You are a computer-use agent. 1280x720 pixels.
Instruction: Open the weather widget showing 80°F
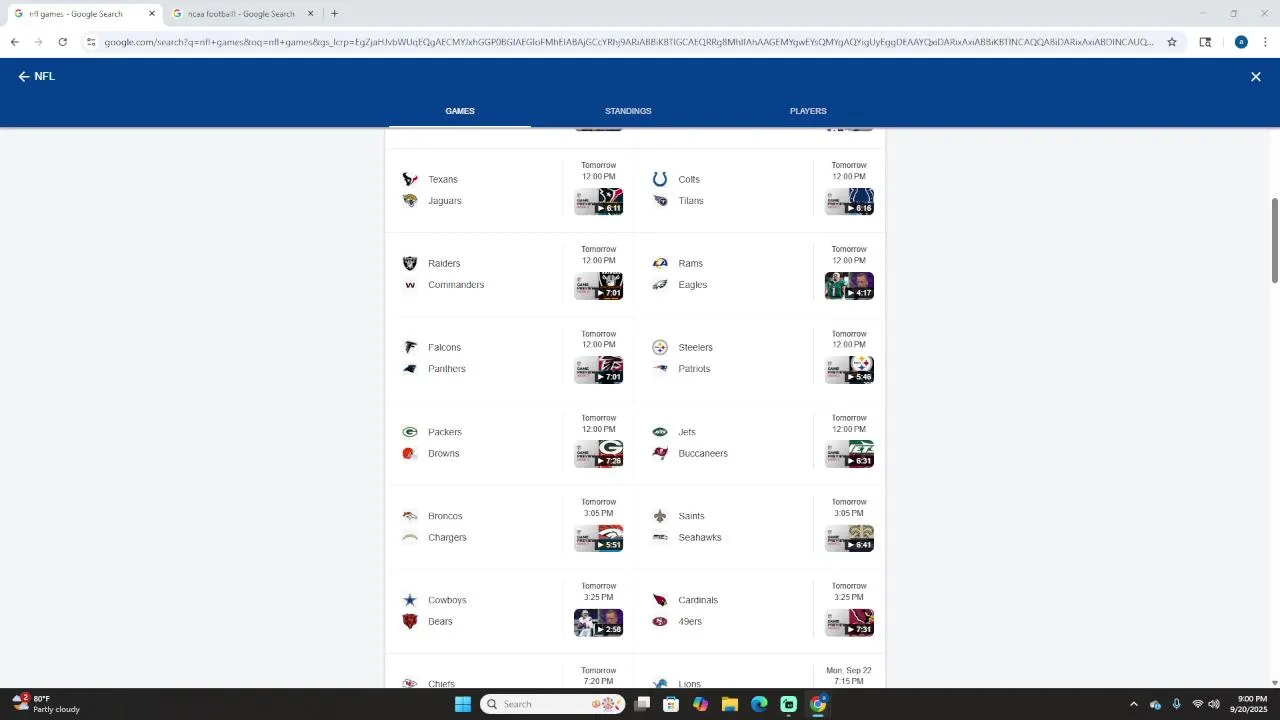click(47, 704)
